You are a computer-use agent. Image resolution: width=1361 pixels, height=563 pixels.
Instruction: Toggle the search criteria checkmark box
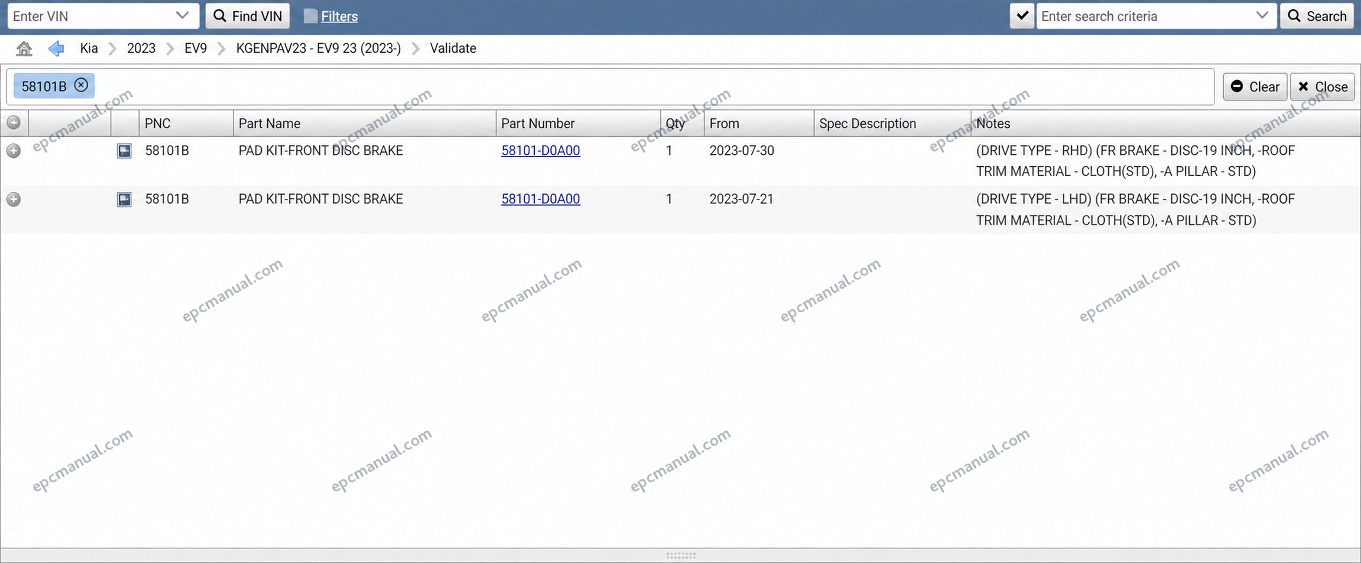click(x=1022, y=16)
